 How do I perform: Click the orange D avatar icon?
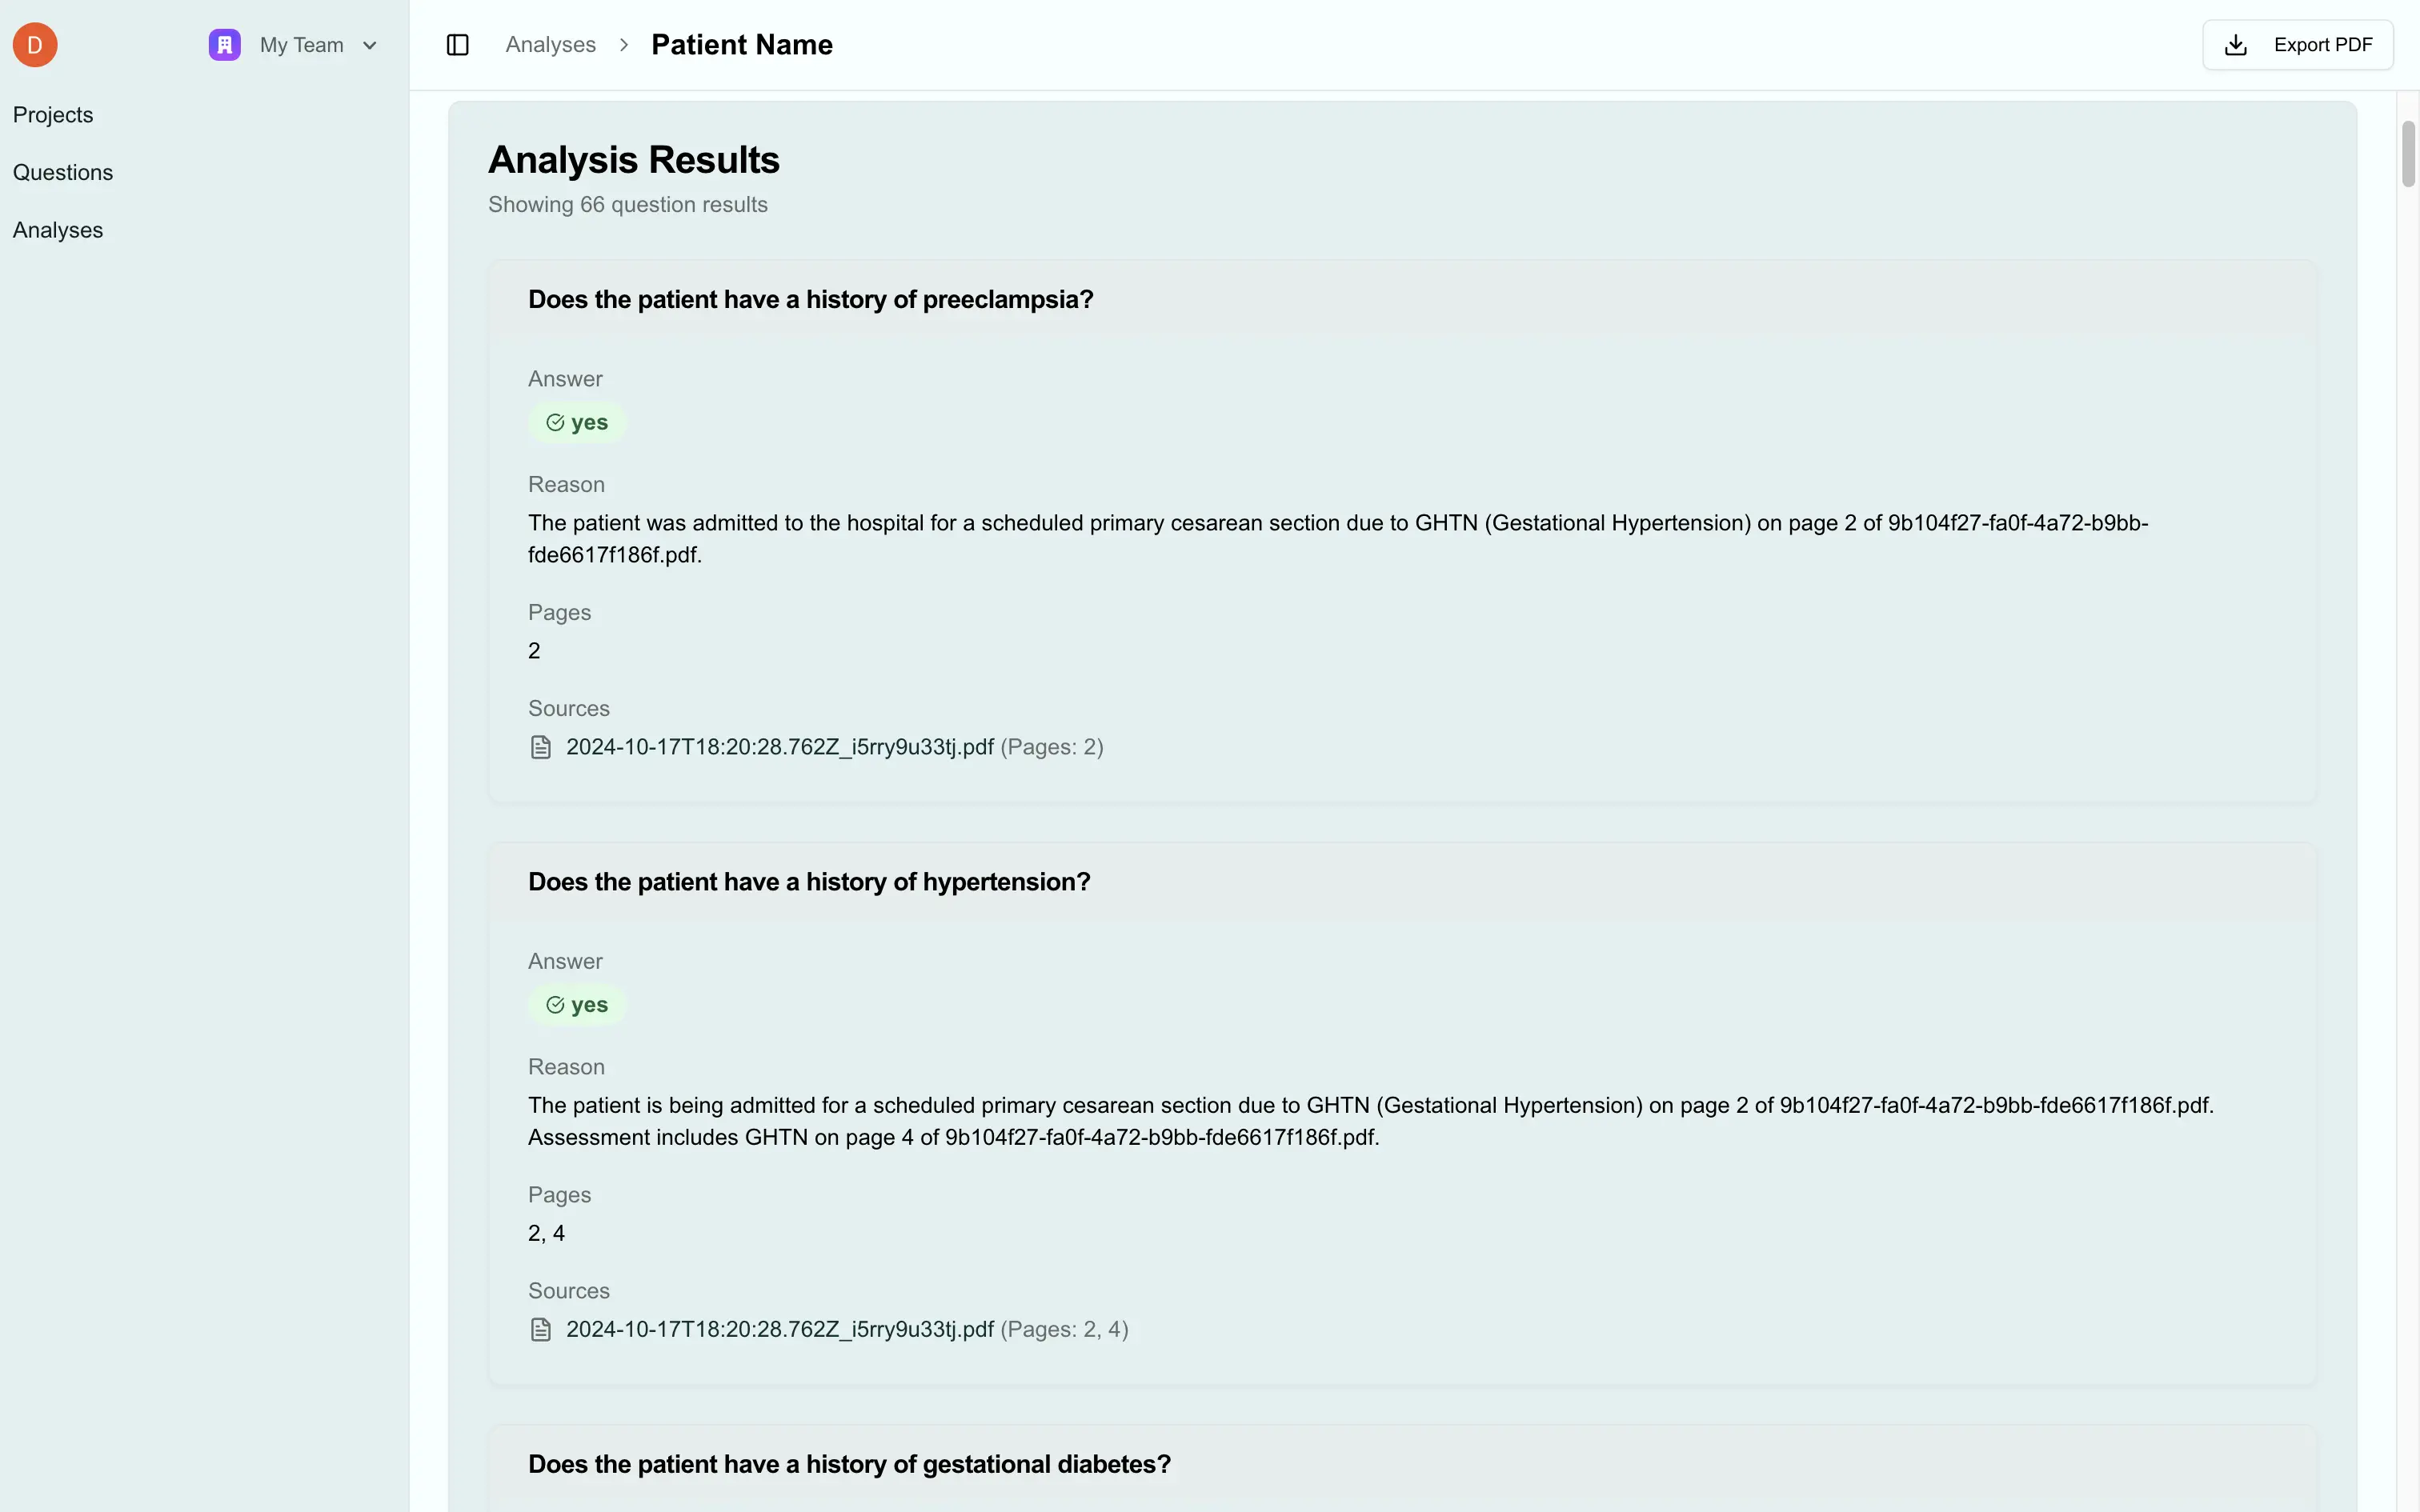point(34,44)
